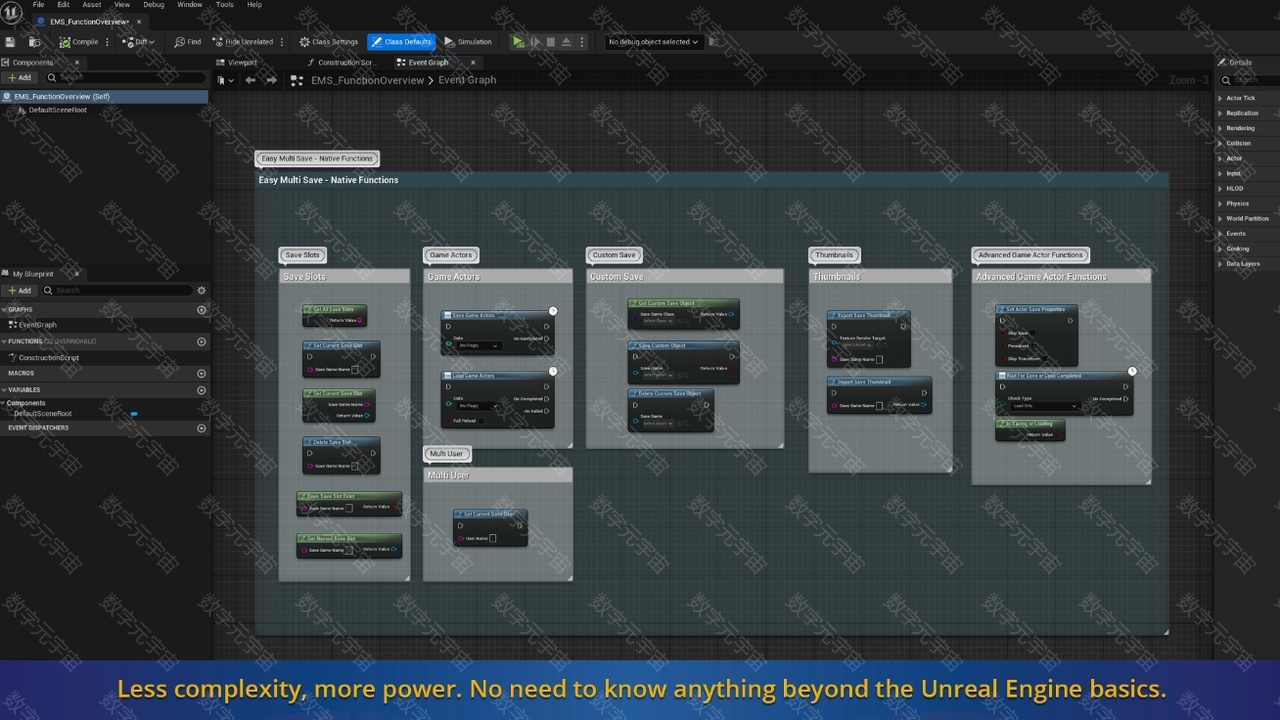Click the Eject icon in toolbar

[566, 42]
